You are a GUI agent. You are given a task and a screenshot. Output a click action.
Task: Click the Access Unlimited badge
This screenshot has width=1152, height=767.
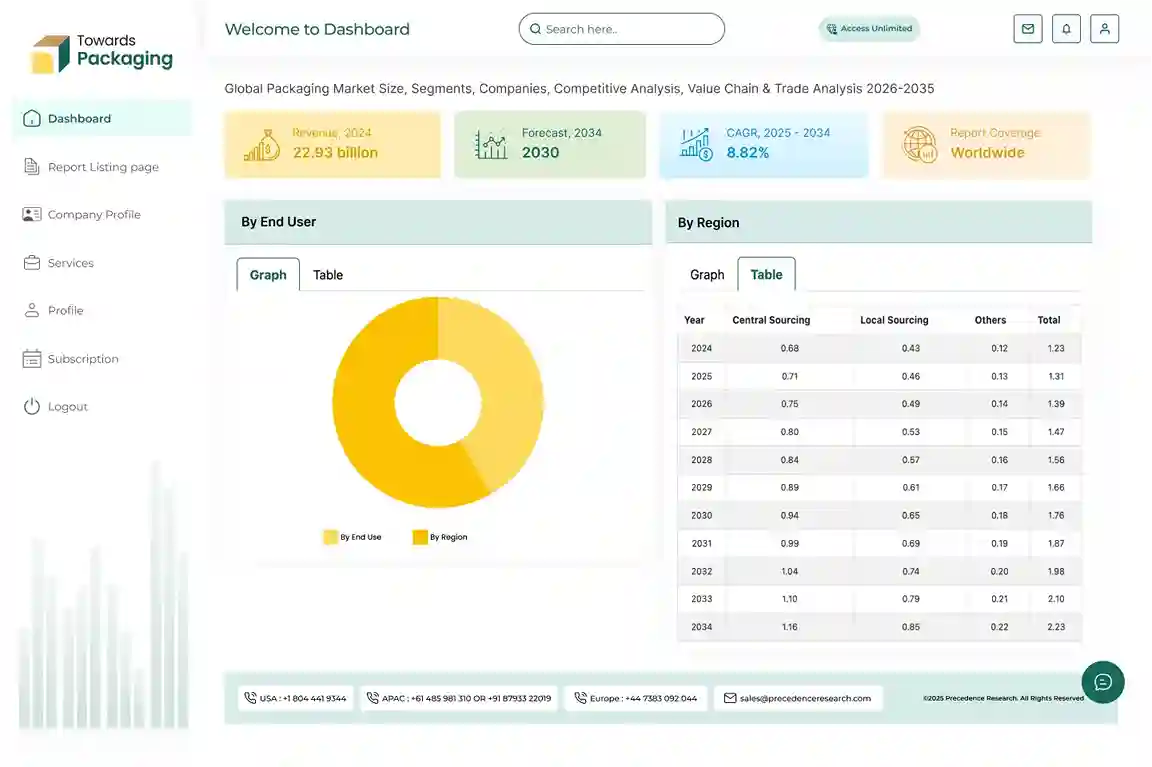869,29
